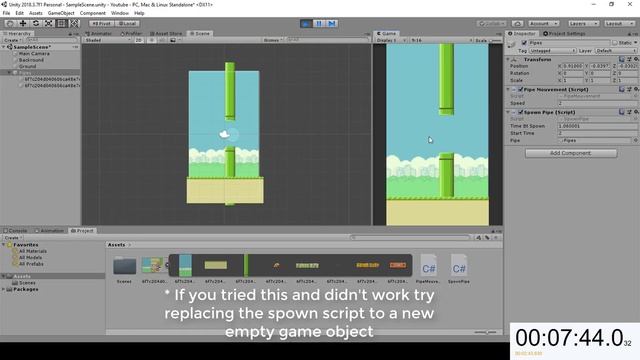Open the Account dropdown

(543, 24)
